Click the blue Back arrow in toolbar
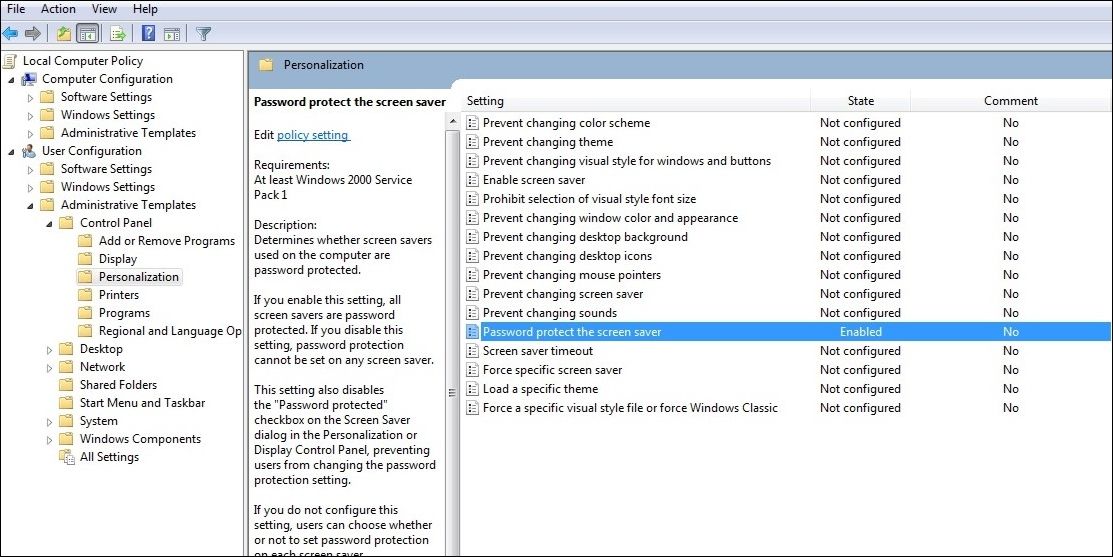 click(11, 34)
